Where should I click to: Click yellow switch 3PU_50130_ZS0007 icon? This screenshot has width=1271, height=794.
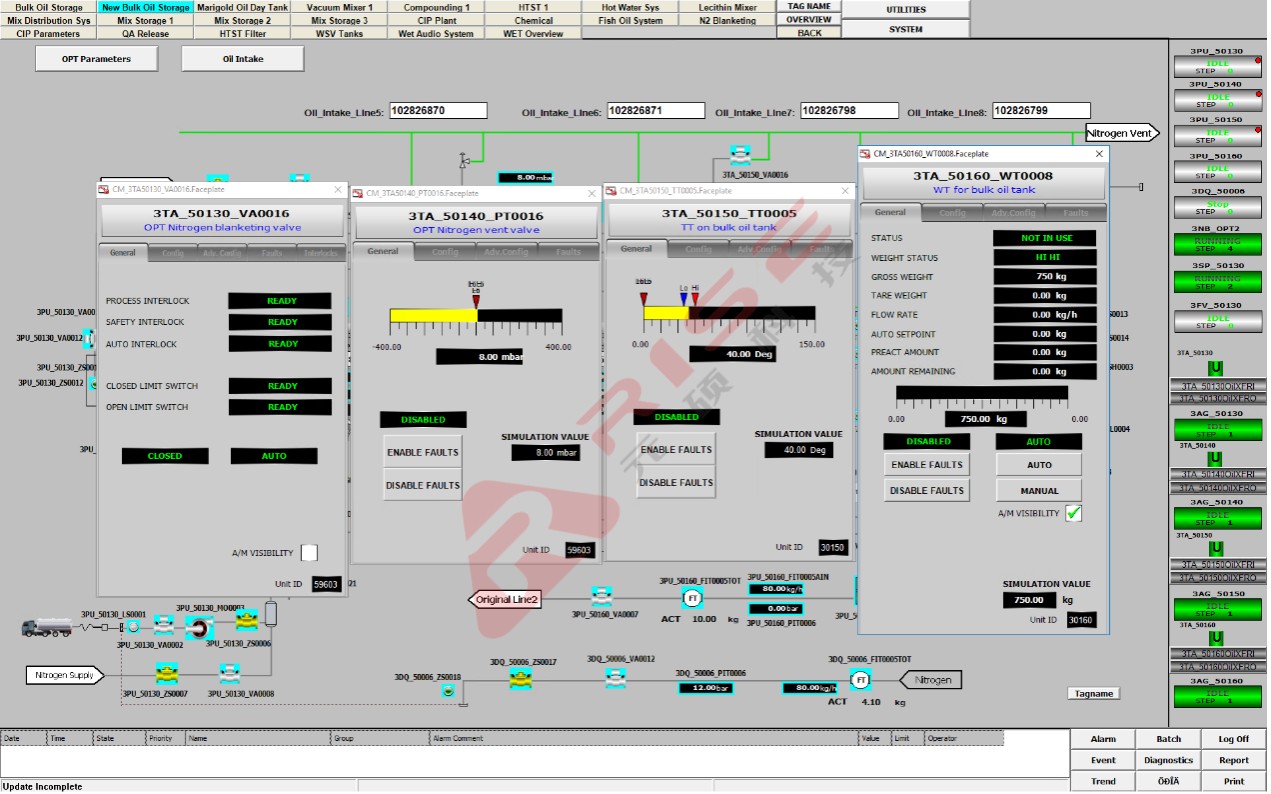click(166, 674)
